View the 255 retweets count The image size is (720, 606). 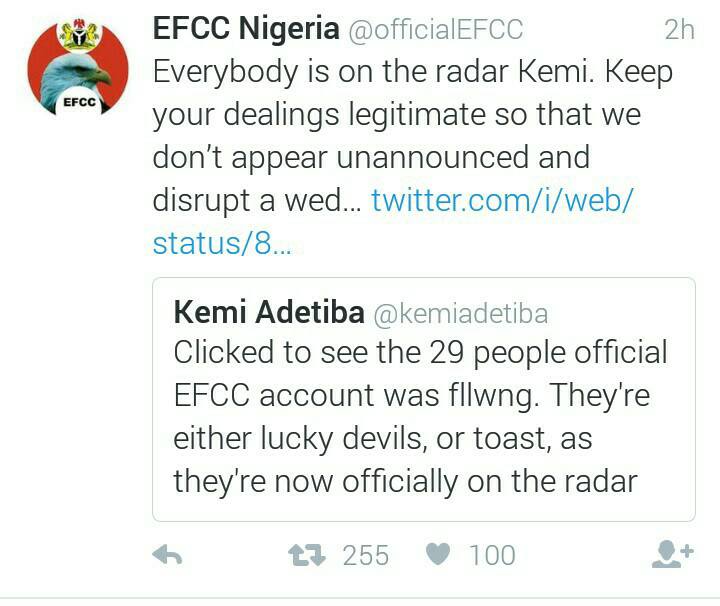pyautogui.click(x=365, y=555)
